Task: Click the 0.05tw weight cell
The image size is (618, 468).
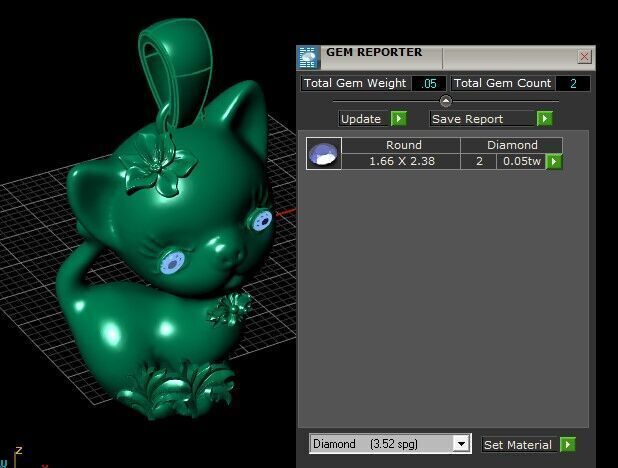Action: tap(521, 161)
